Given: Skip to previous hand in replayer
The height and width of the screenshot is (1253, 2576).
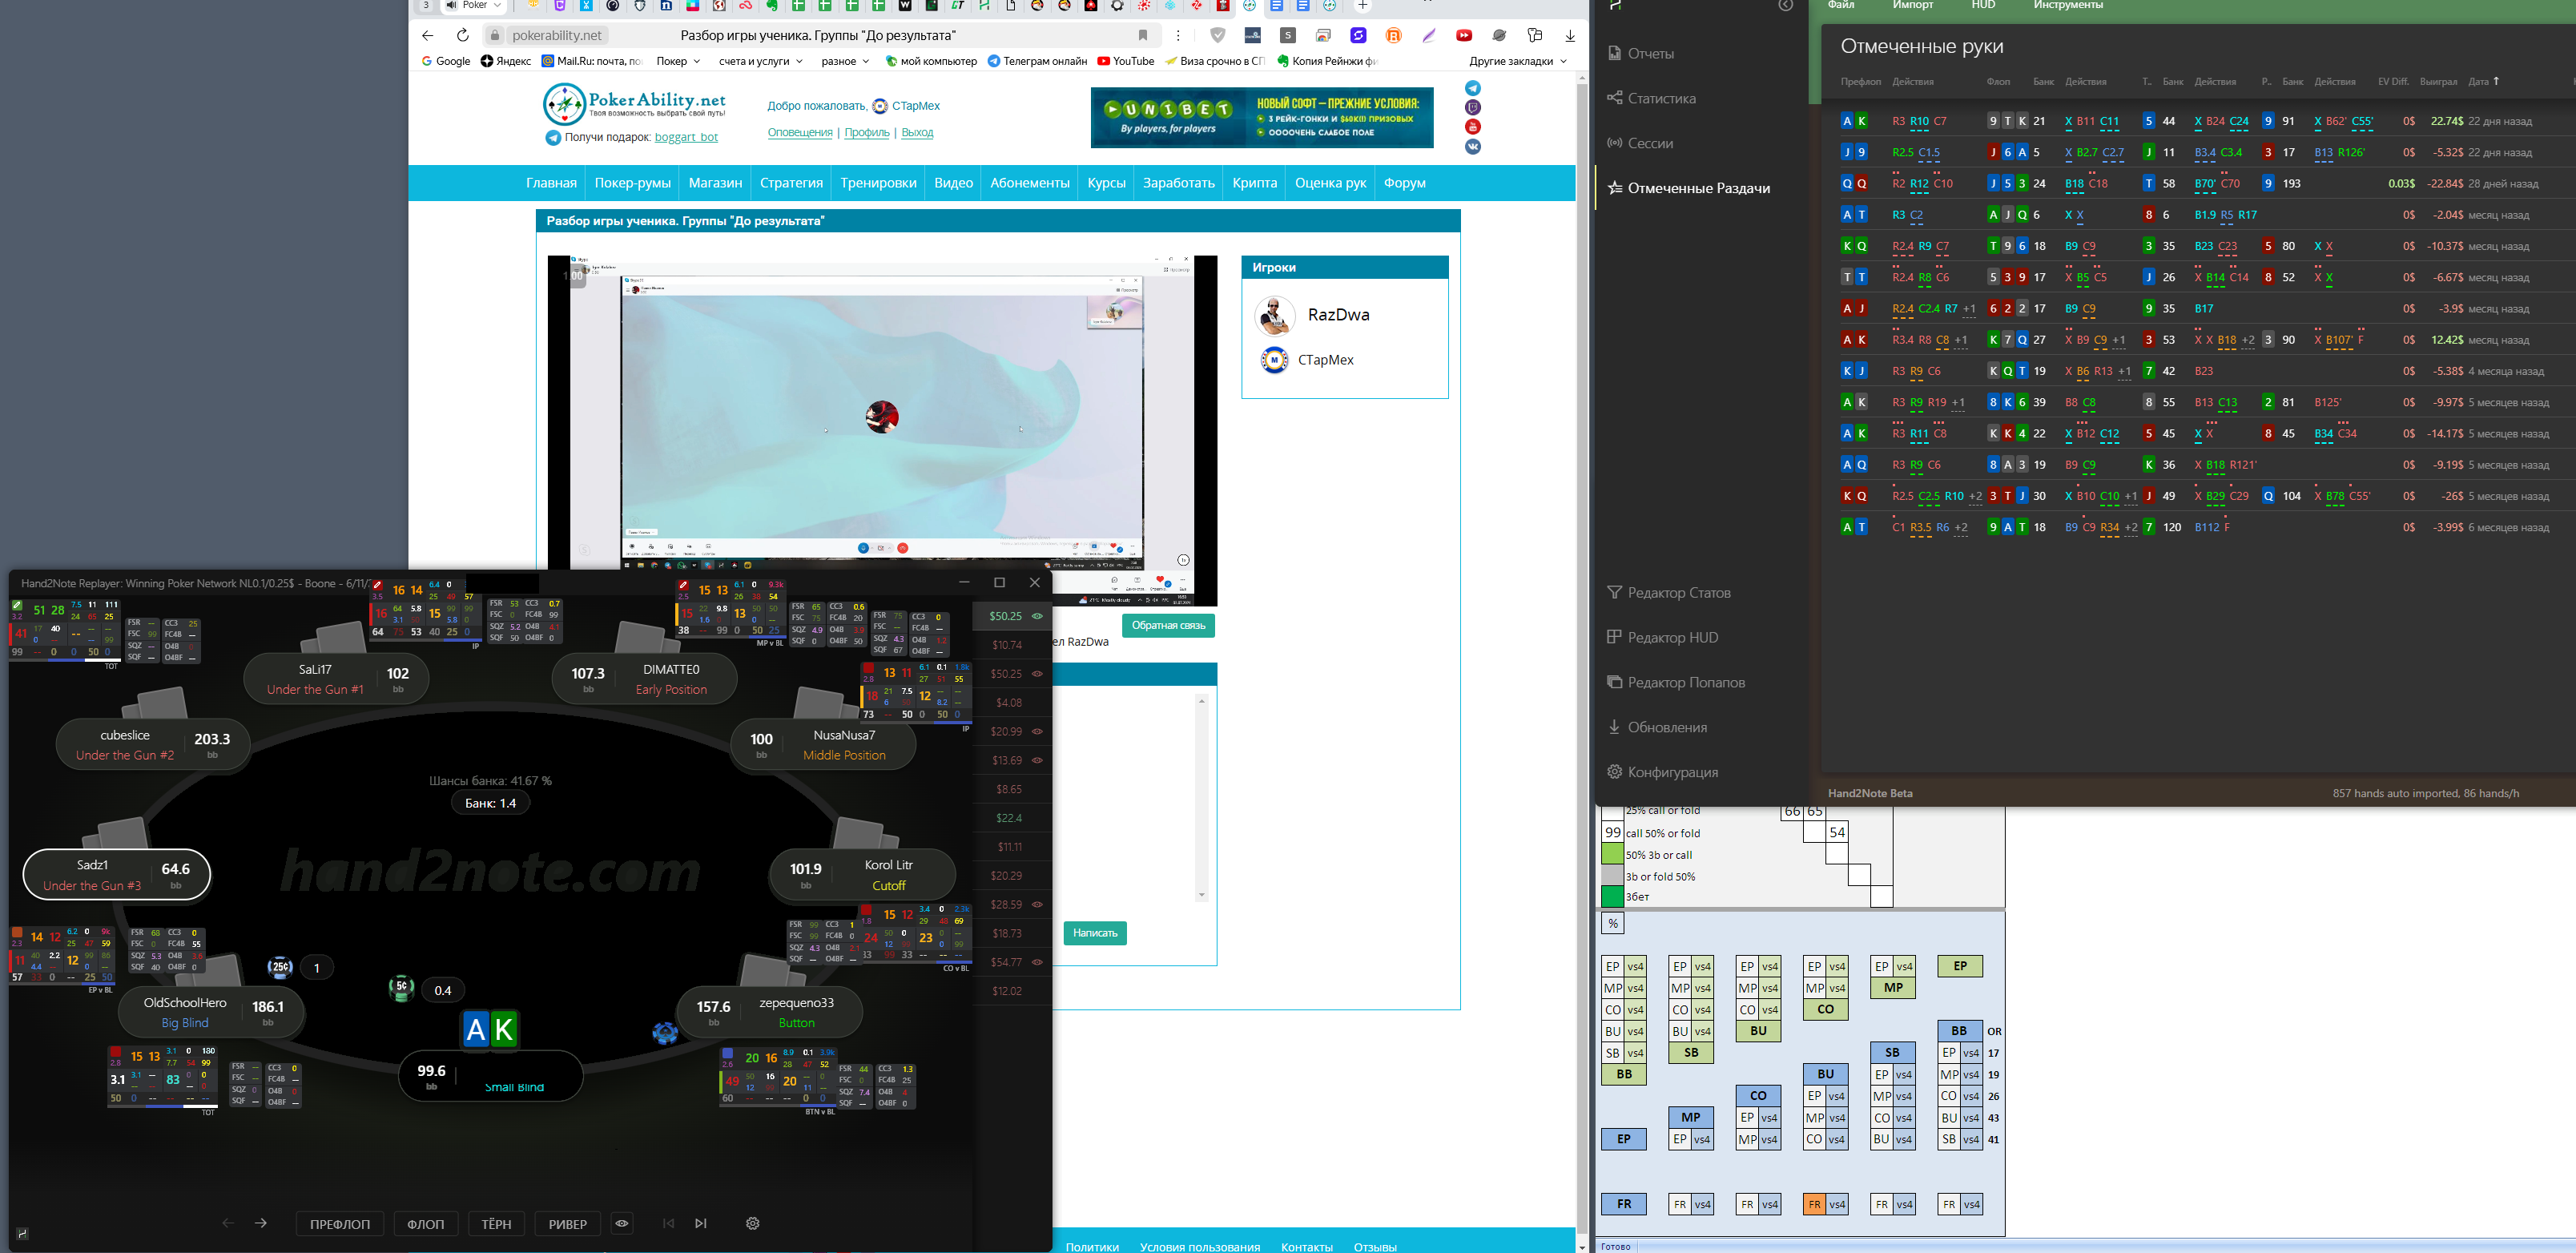Looking at the screenshot, I should (669, 1223).
